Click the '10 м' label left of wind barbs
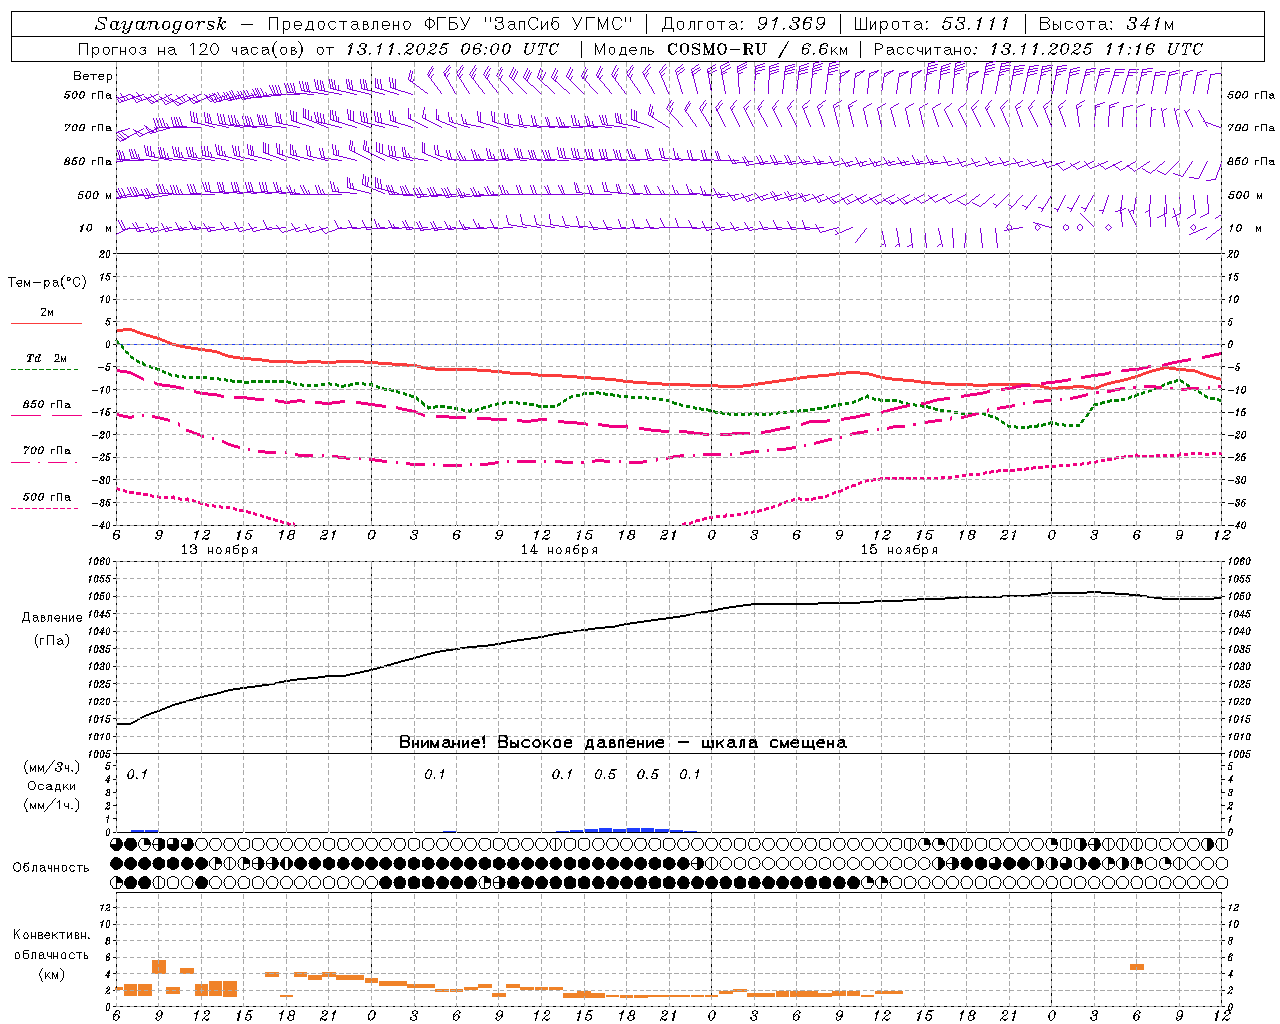Screen dimensions: 1280x1024 (96, 229)
